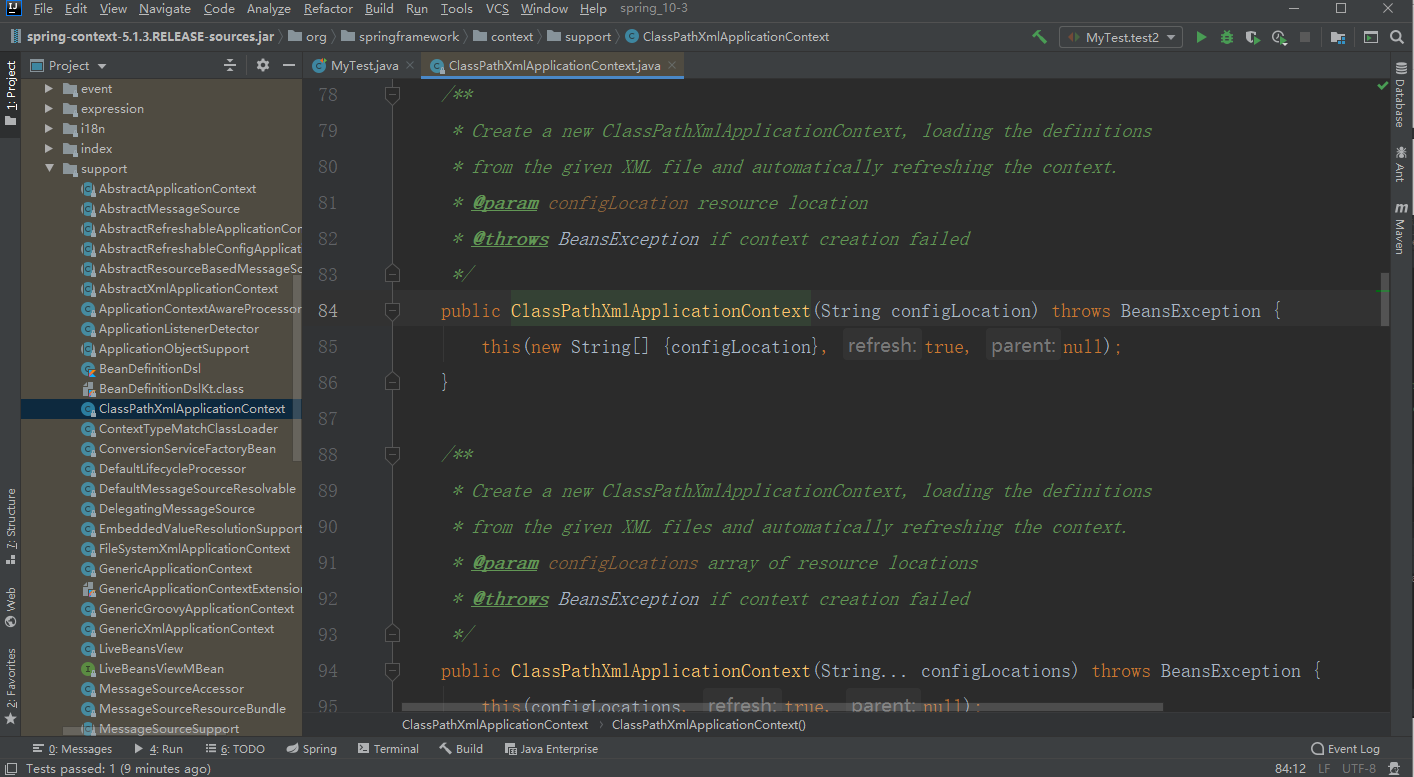Expand the event folder
Image resolution: width=1414 pixels, height=777 pixels.
(48, 89)
